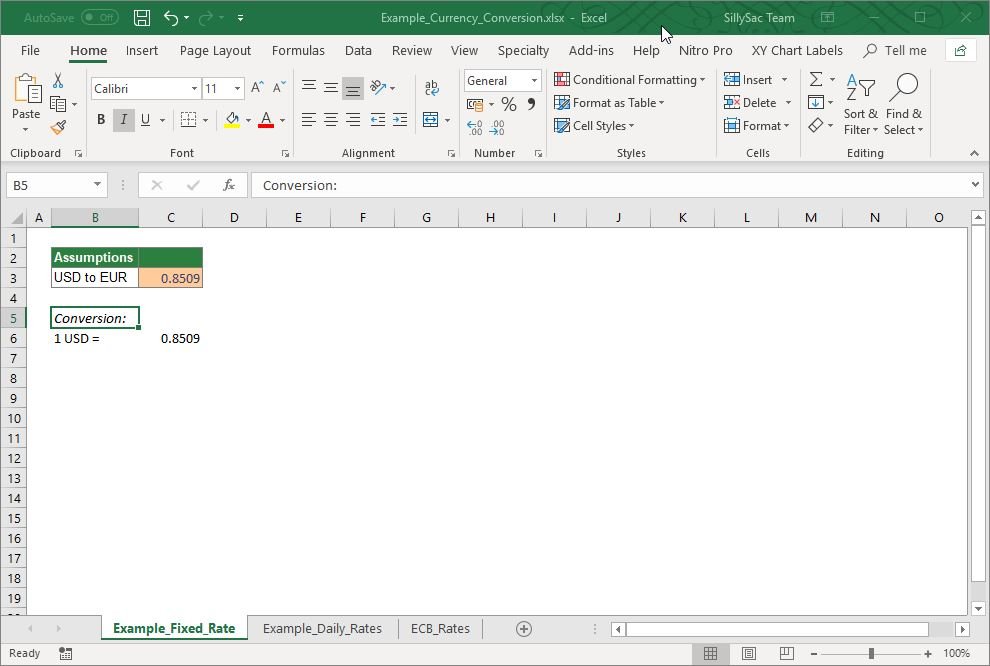Viewport: 990px width, 666px height.
Task: Open the Formulas ribbon tab
Action: 298,50
